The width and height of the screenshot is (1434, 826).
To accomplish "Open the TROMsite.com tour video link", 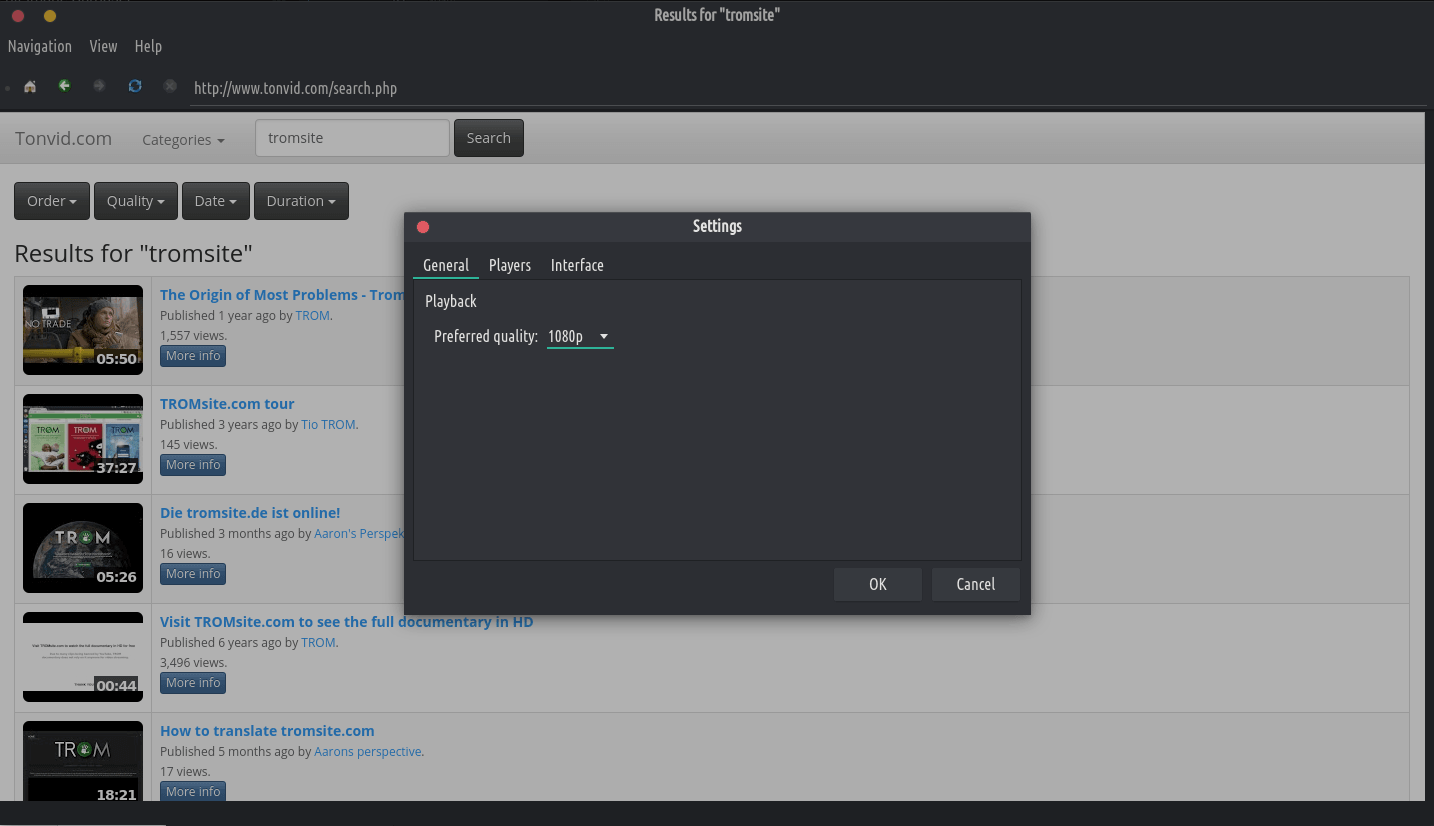I will pyautogui.click(x=227, y=404).
